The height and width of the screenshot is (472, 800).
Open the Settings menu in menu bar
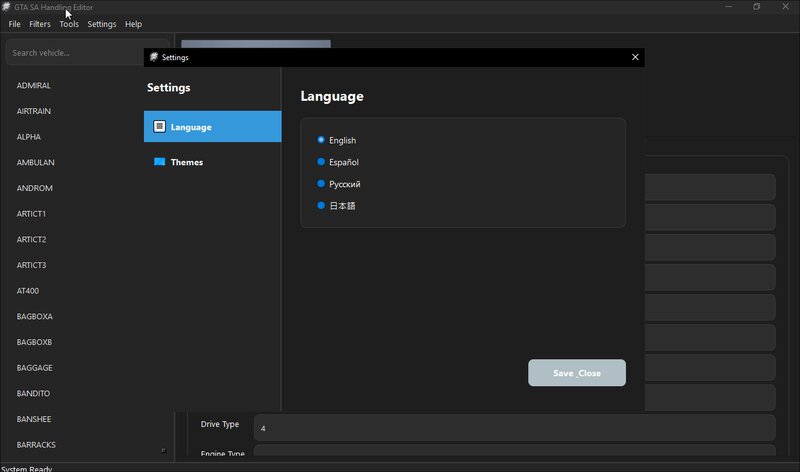click(x=102, y=24)
